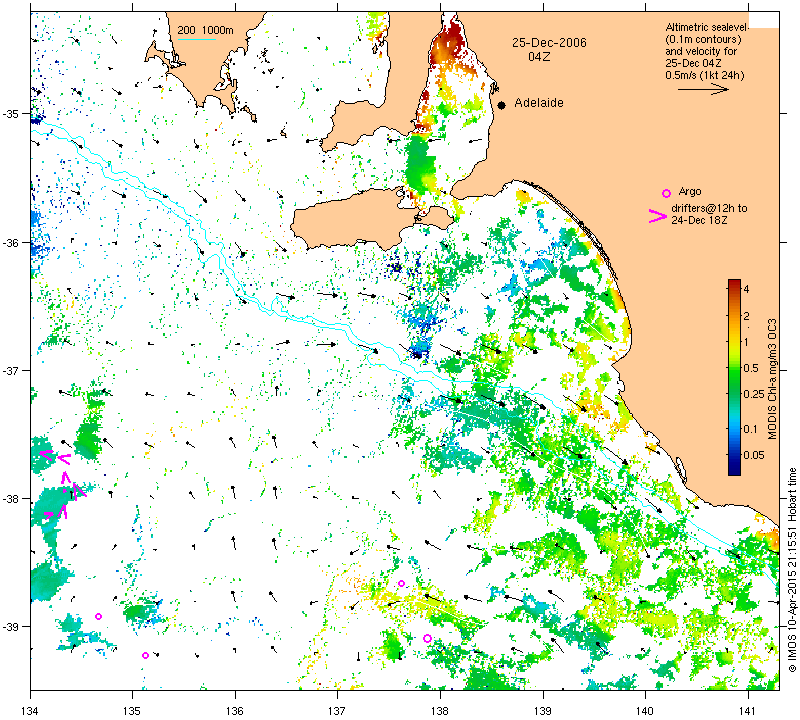The width and height of the screenshot is (800, 720).
Task: Click the red high-chlorophyll patch in upper gulf
Action: pos(449,43)
